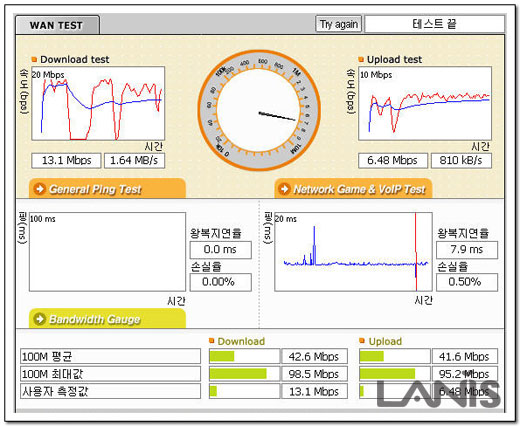The image size is (520, 426).
Task: Click the bullet beside Bandwidth Gauge Download label
Action: (x=211, y=340)
